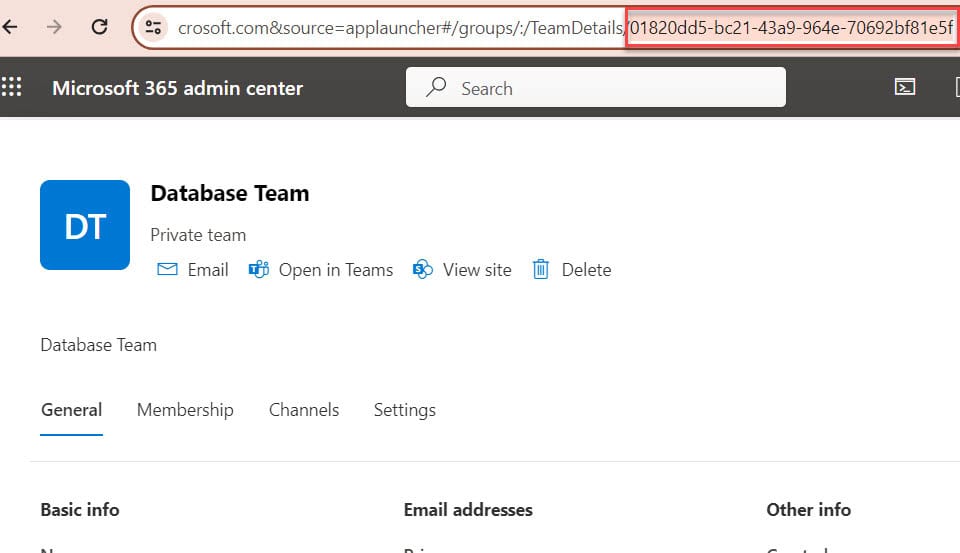960x553 pixels.
Task: Reload the page with the refresh icon
Action: click(99, 27)
